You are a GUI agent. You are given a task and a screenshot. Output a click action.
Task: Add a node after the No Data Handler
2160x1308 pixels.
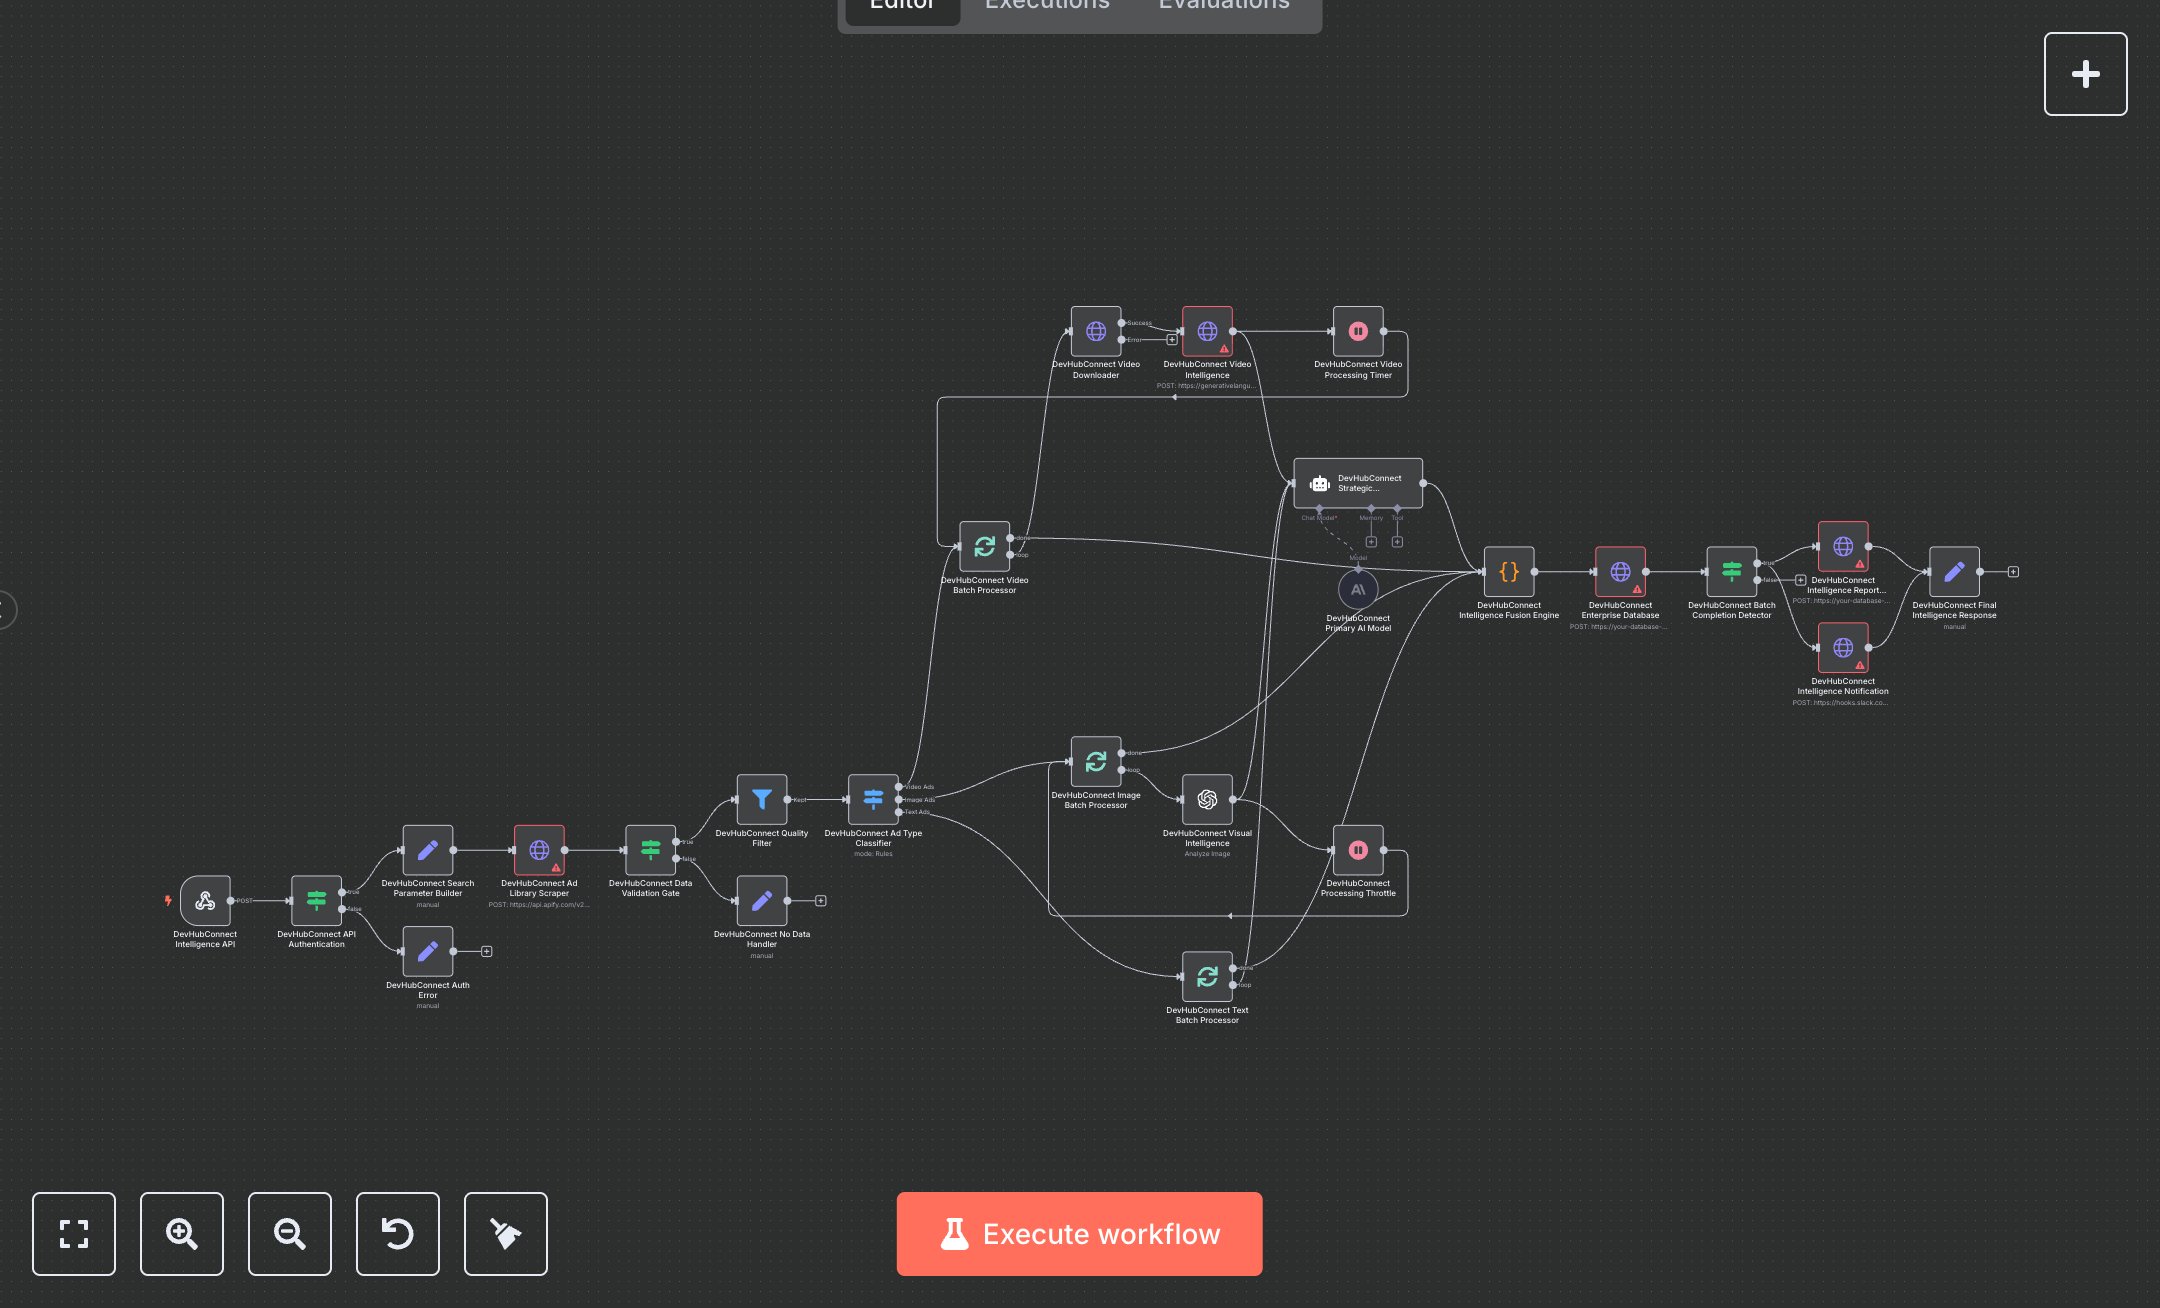(x=820, y=901)
